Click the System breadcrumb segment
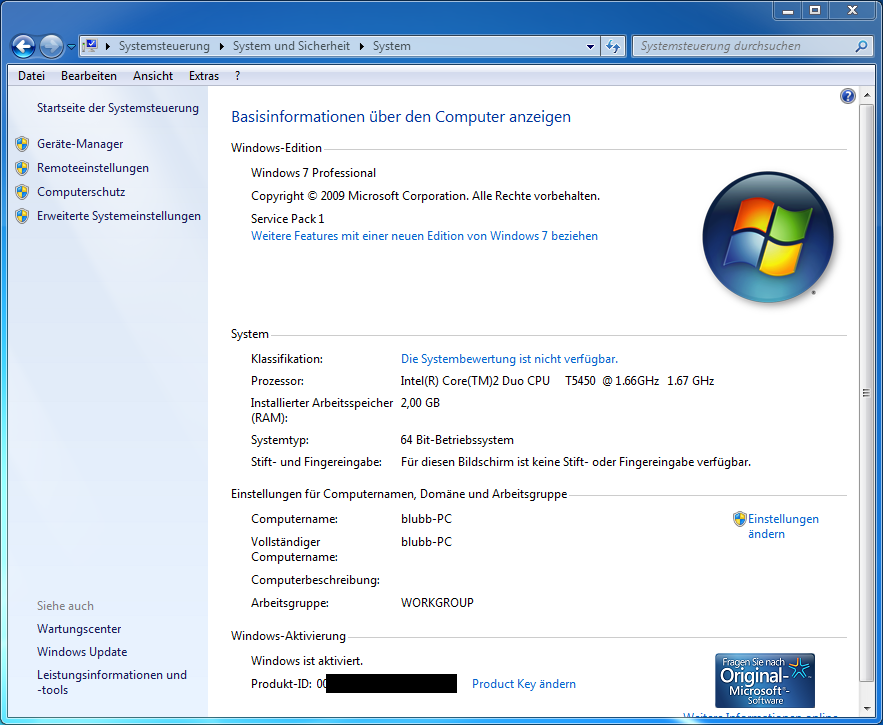883x725 pixels. [x=391, y=46]
